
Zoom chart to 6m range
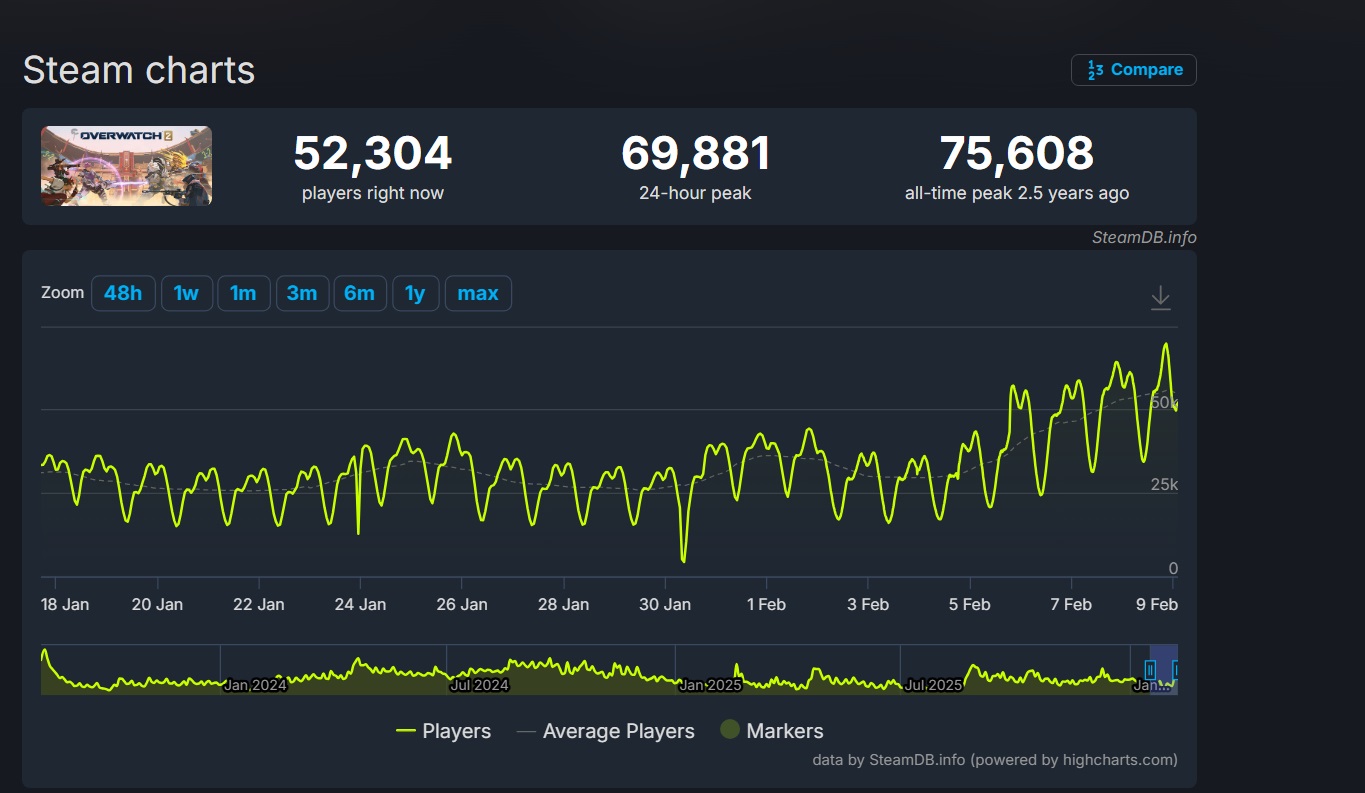pos(359,293)
